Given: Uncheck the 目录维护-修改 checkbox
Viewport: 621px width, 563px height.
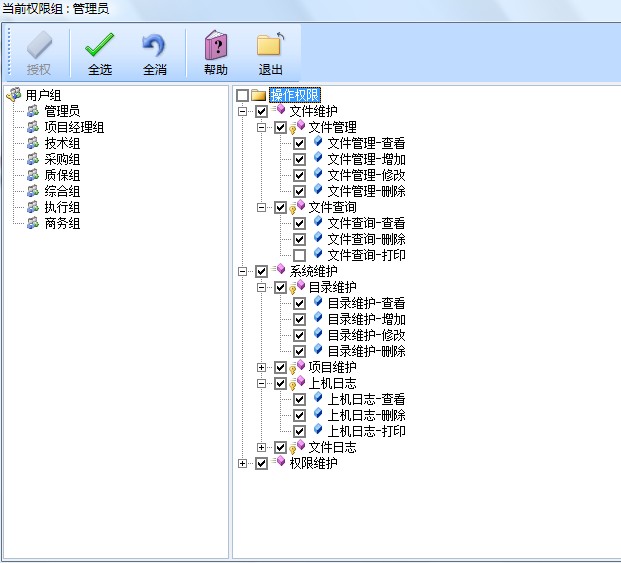Looking at the screenshot, I should coord(299,335).
